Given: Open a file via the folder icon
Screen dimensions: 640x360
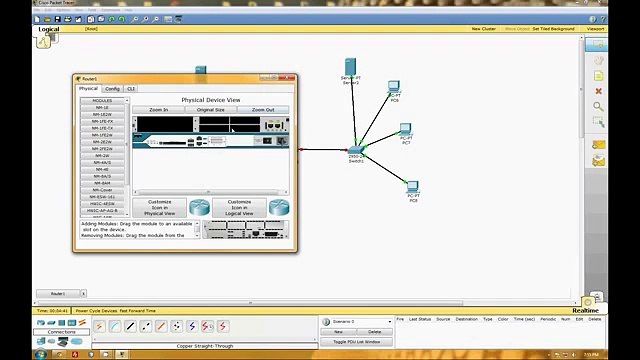Looking at the screenshot, I should point(47,19).
